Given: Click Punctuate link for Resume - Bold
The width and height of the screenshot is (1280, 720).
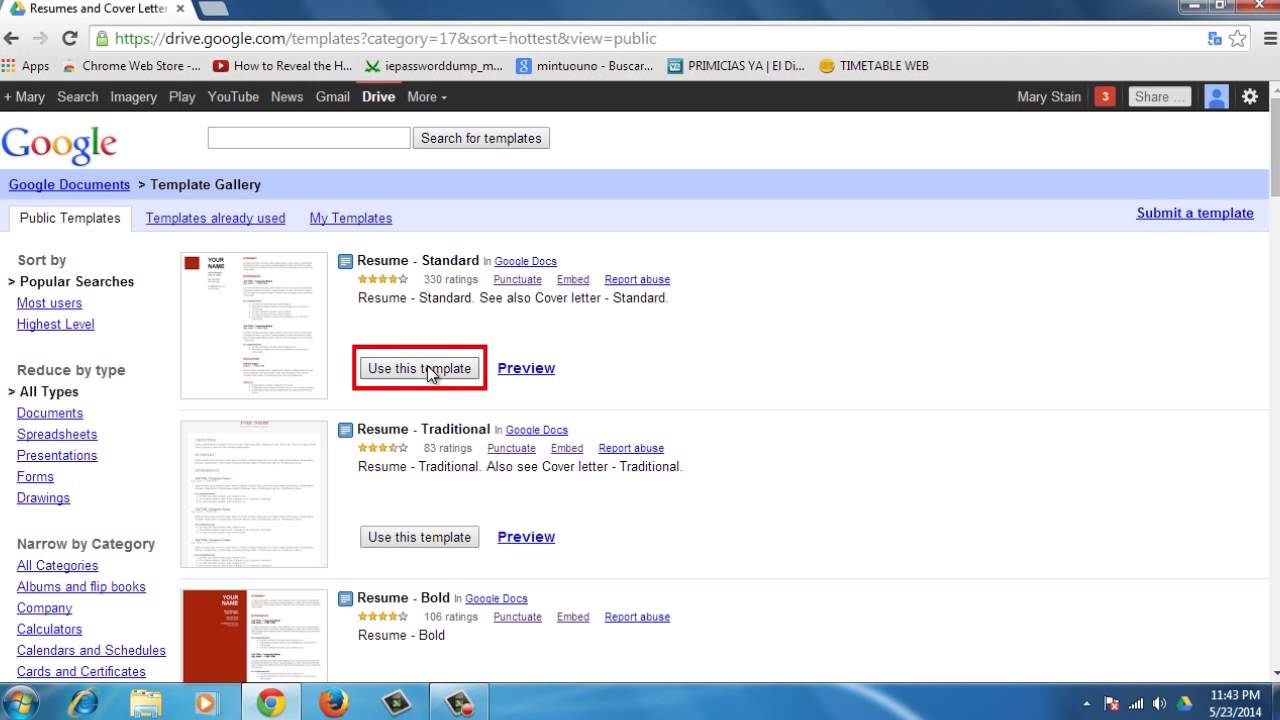Looking at the screenshot, I should (517, 617).
